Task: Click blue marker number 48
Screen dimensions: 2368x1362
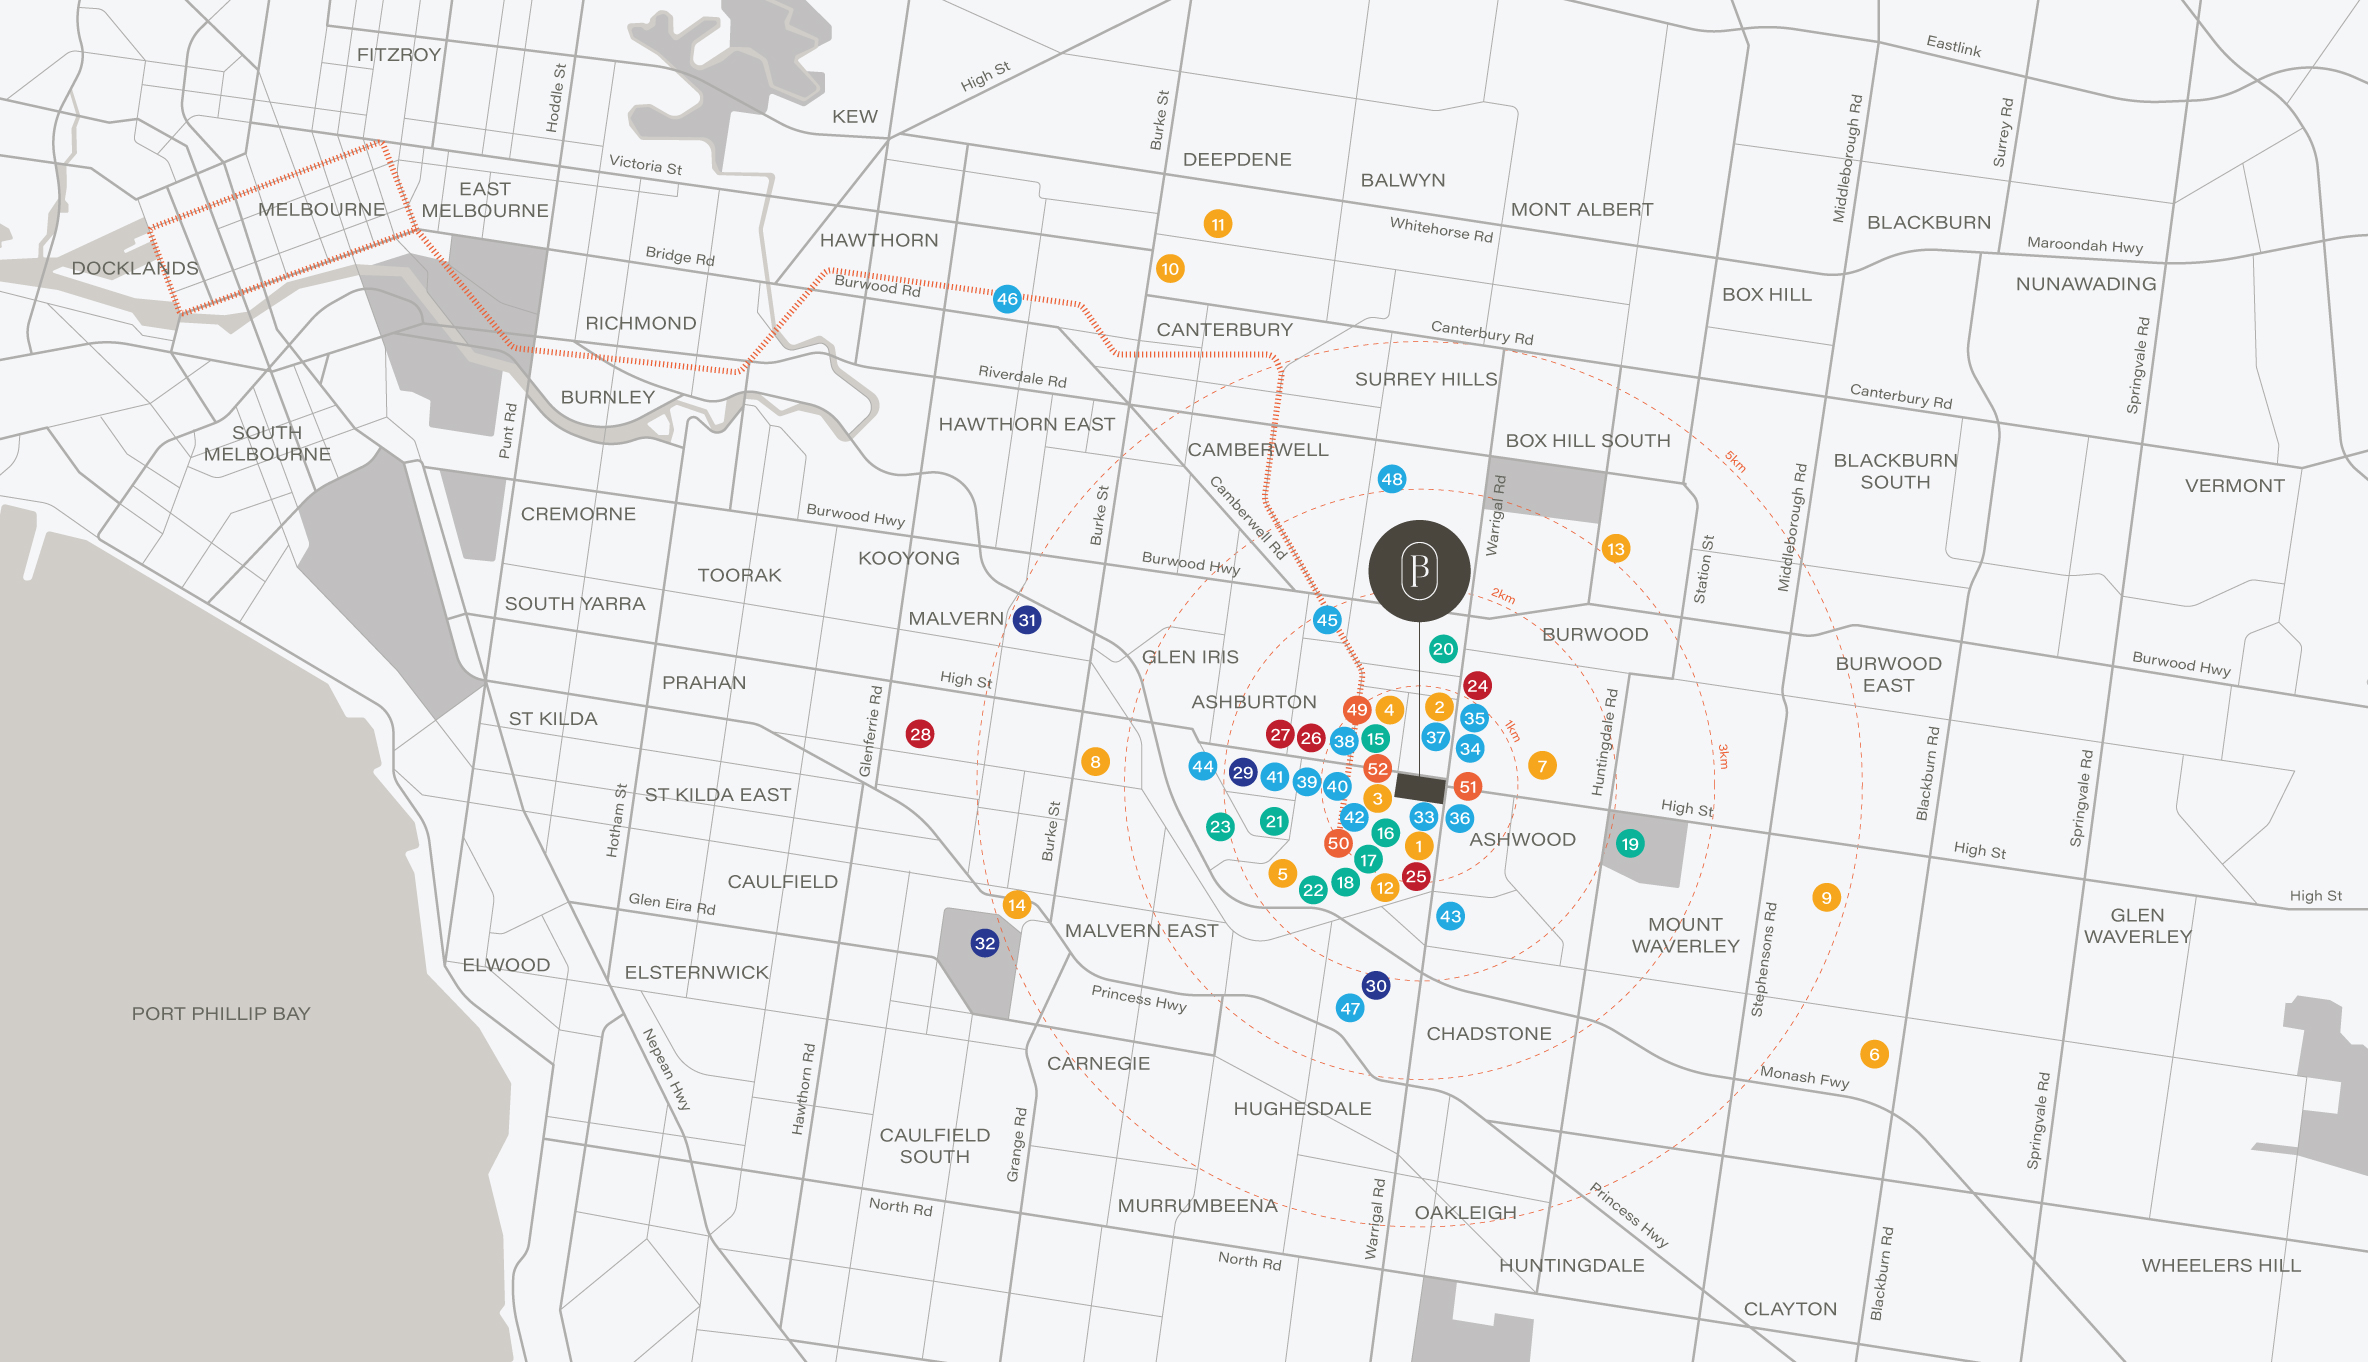Action: click(1392, 479)
